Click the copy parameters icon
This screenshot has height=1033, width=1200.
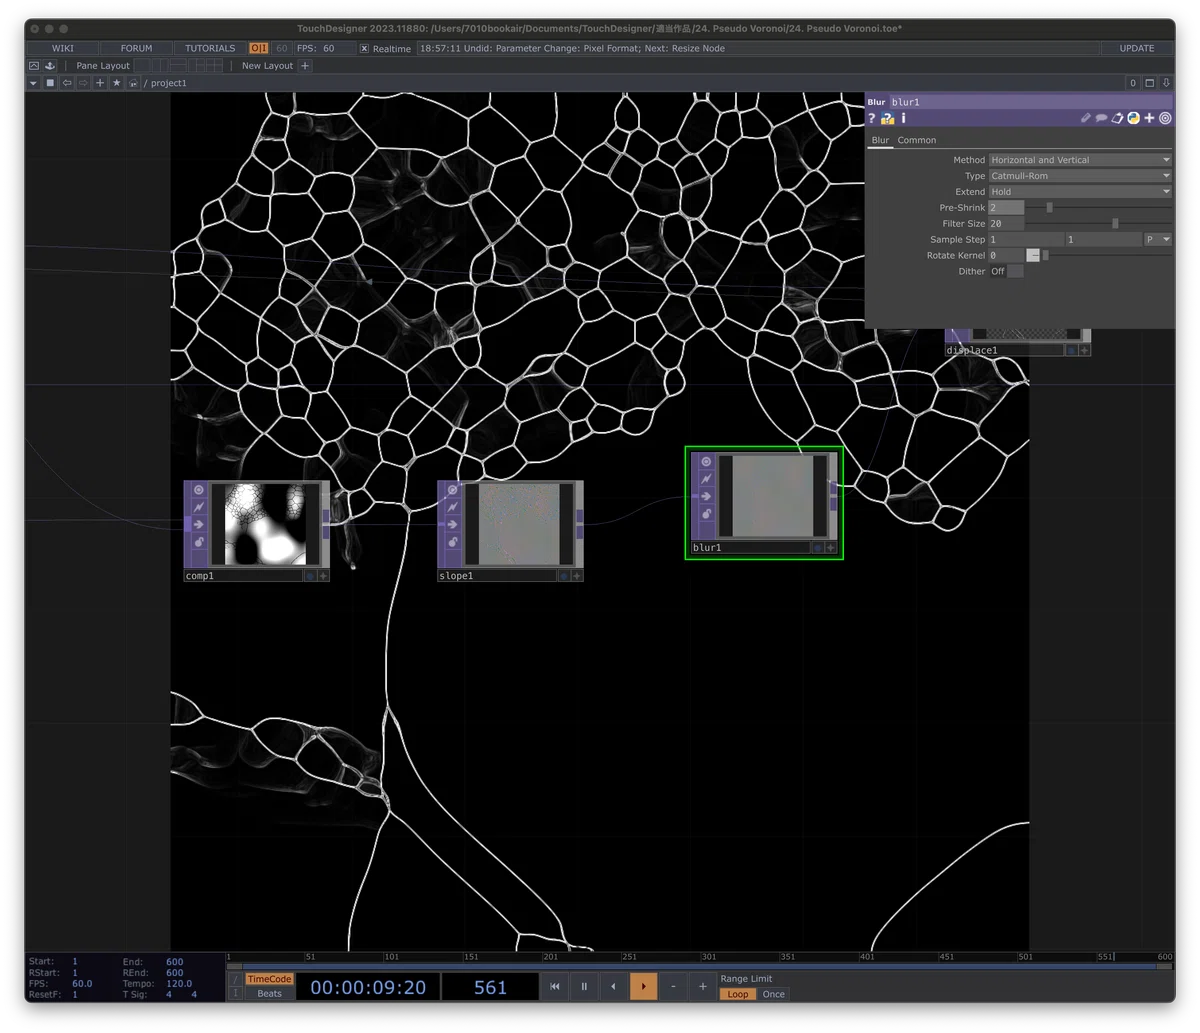point(1117,118)
